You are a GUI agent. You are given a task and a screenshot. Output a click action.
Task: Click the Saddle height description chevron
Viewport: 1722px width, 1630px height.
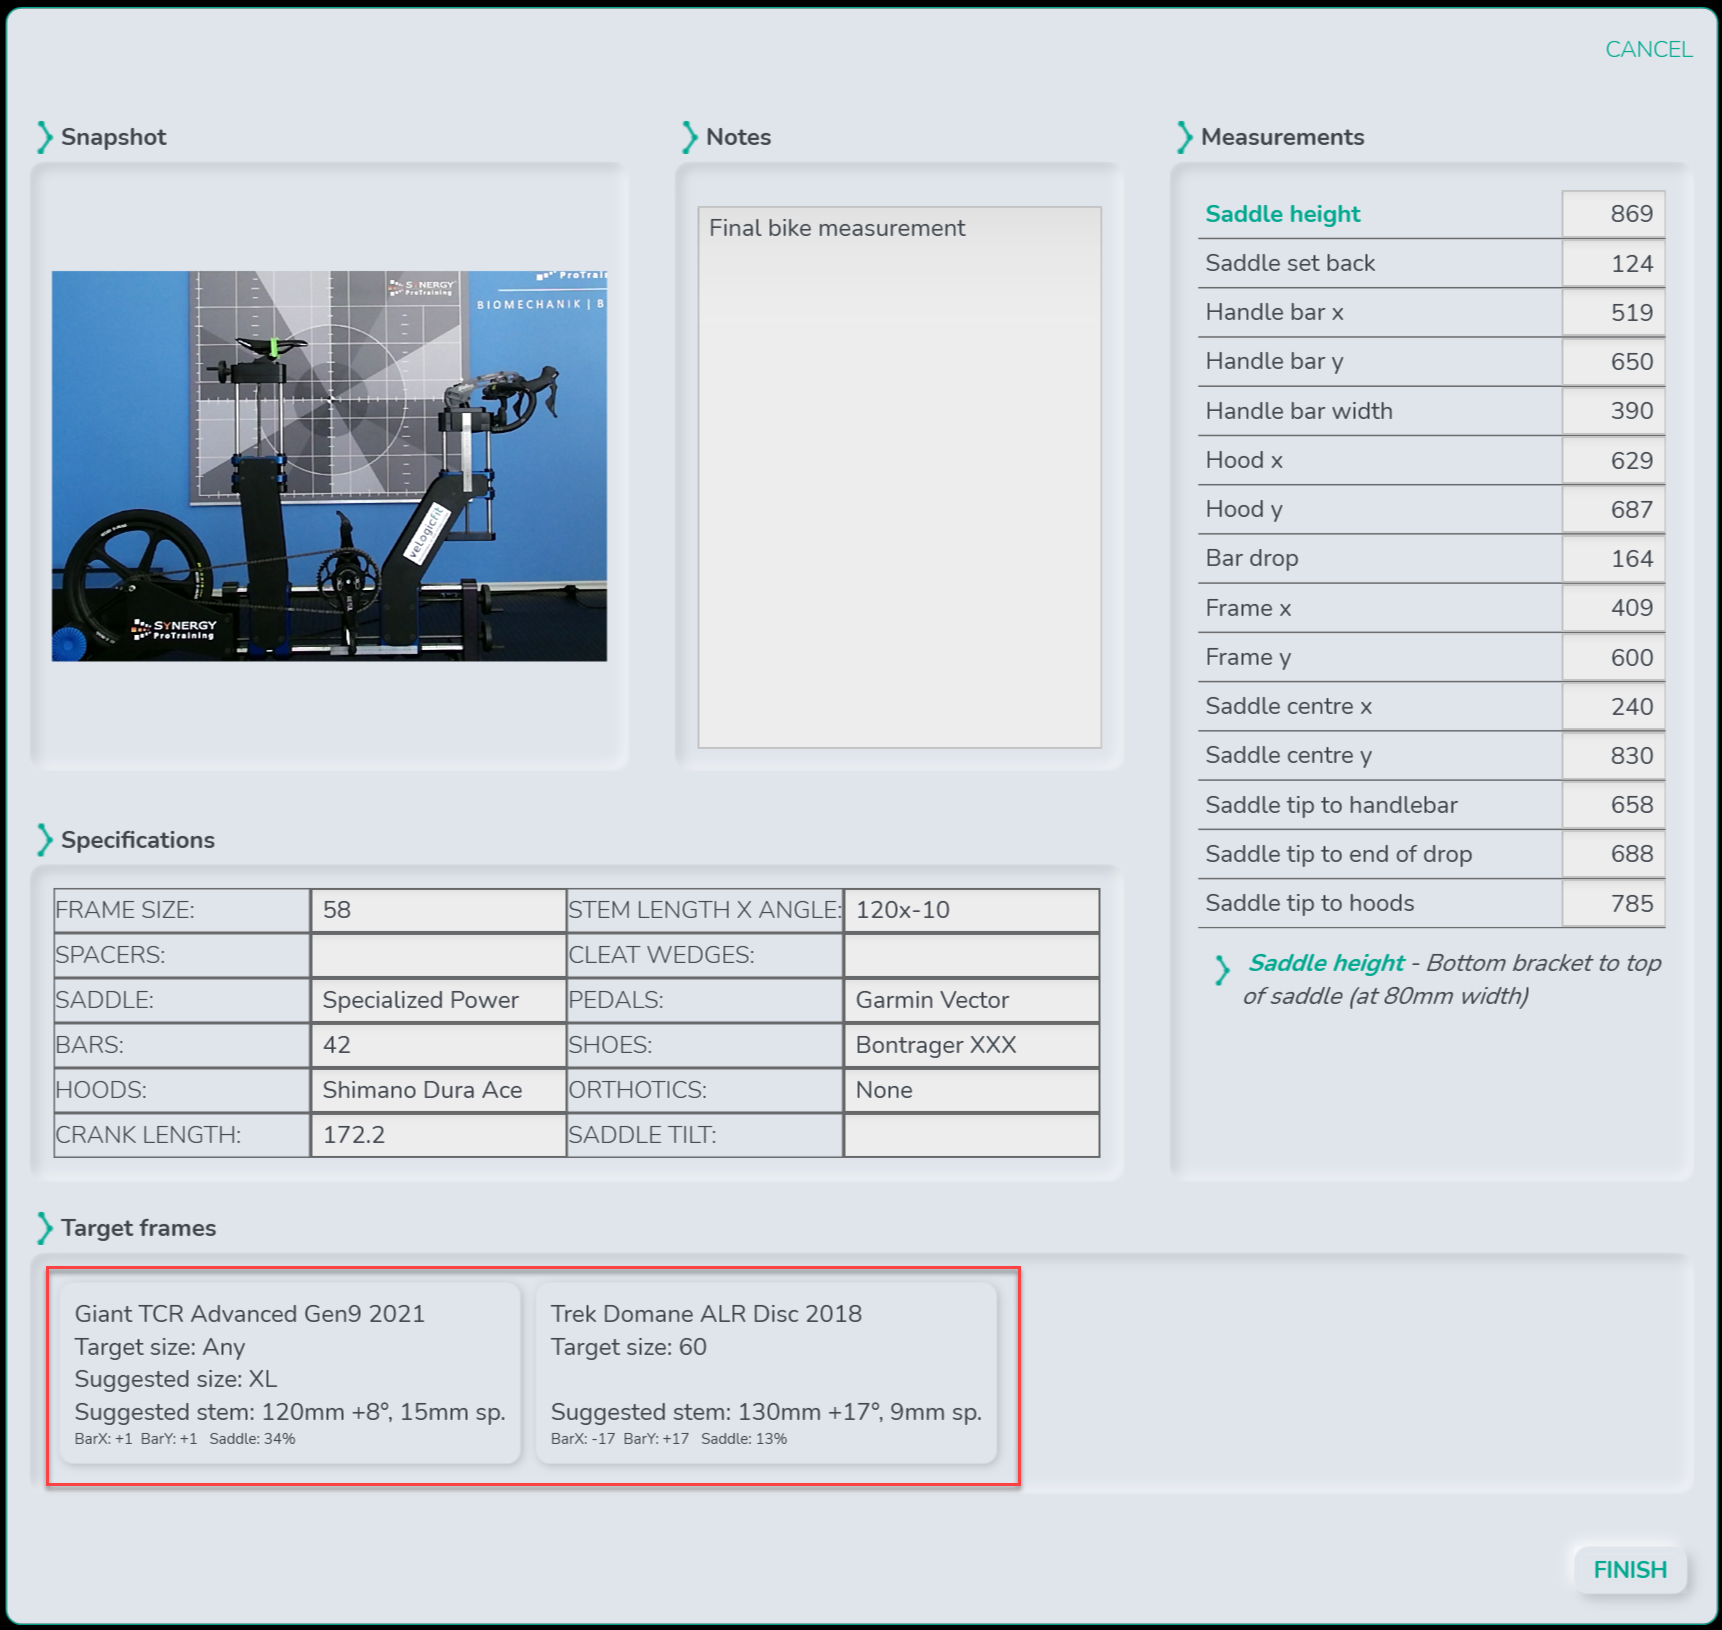click(x=1222, y=970)
